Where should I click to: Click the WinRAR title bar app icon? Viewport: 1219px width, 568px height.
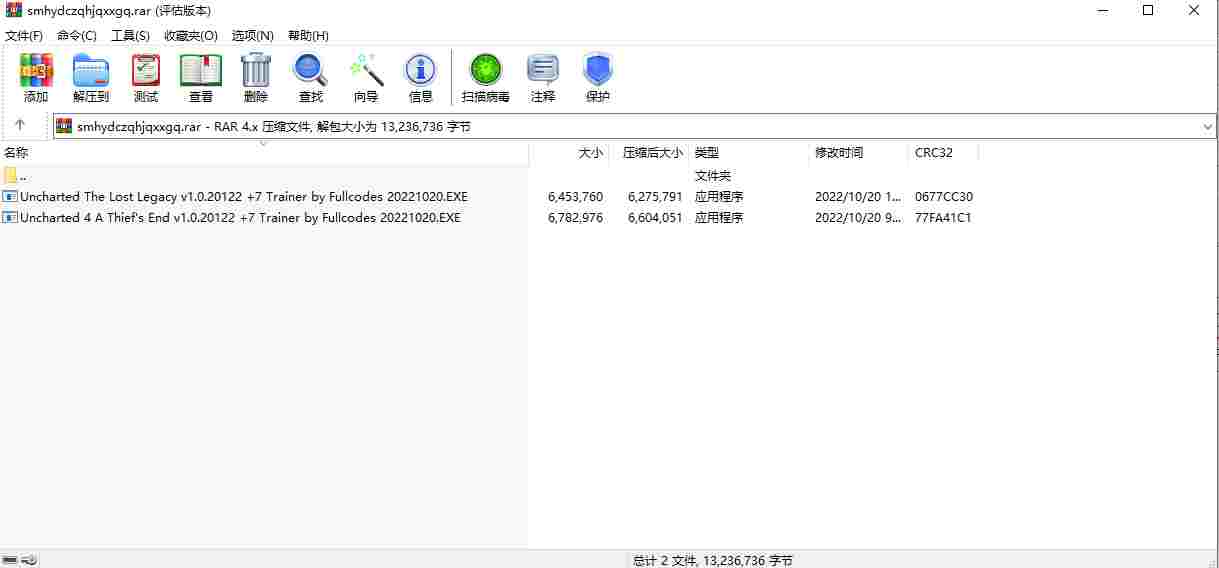point(14,10)
